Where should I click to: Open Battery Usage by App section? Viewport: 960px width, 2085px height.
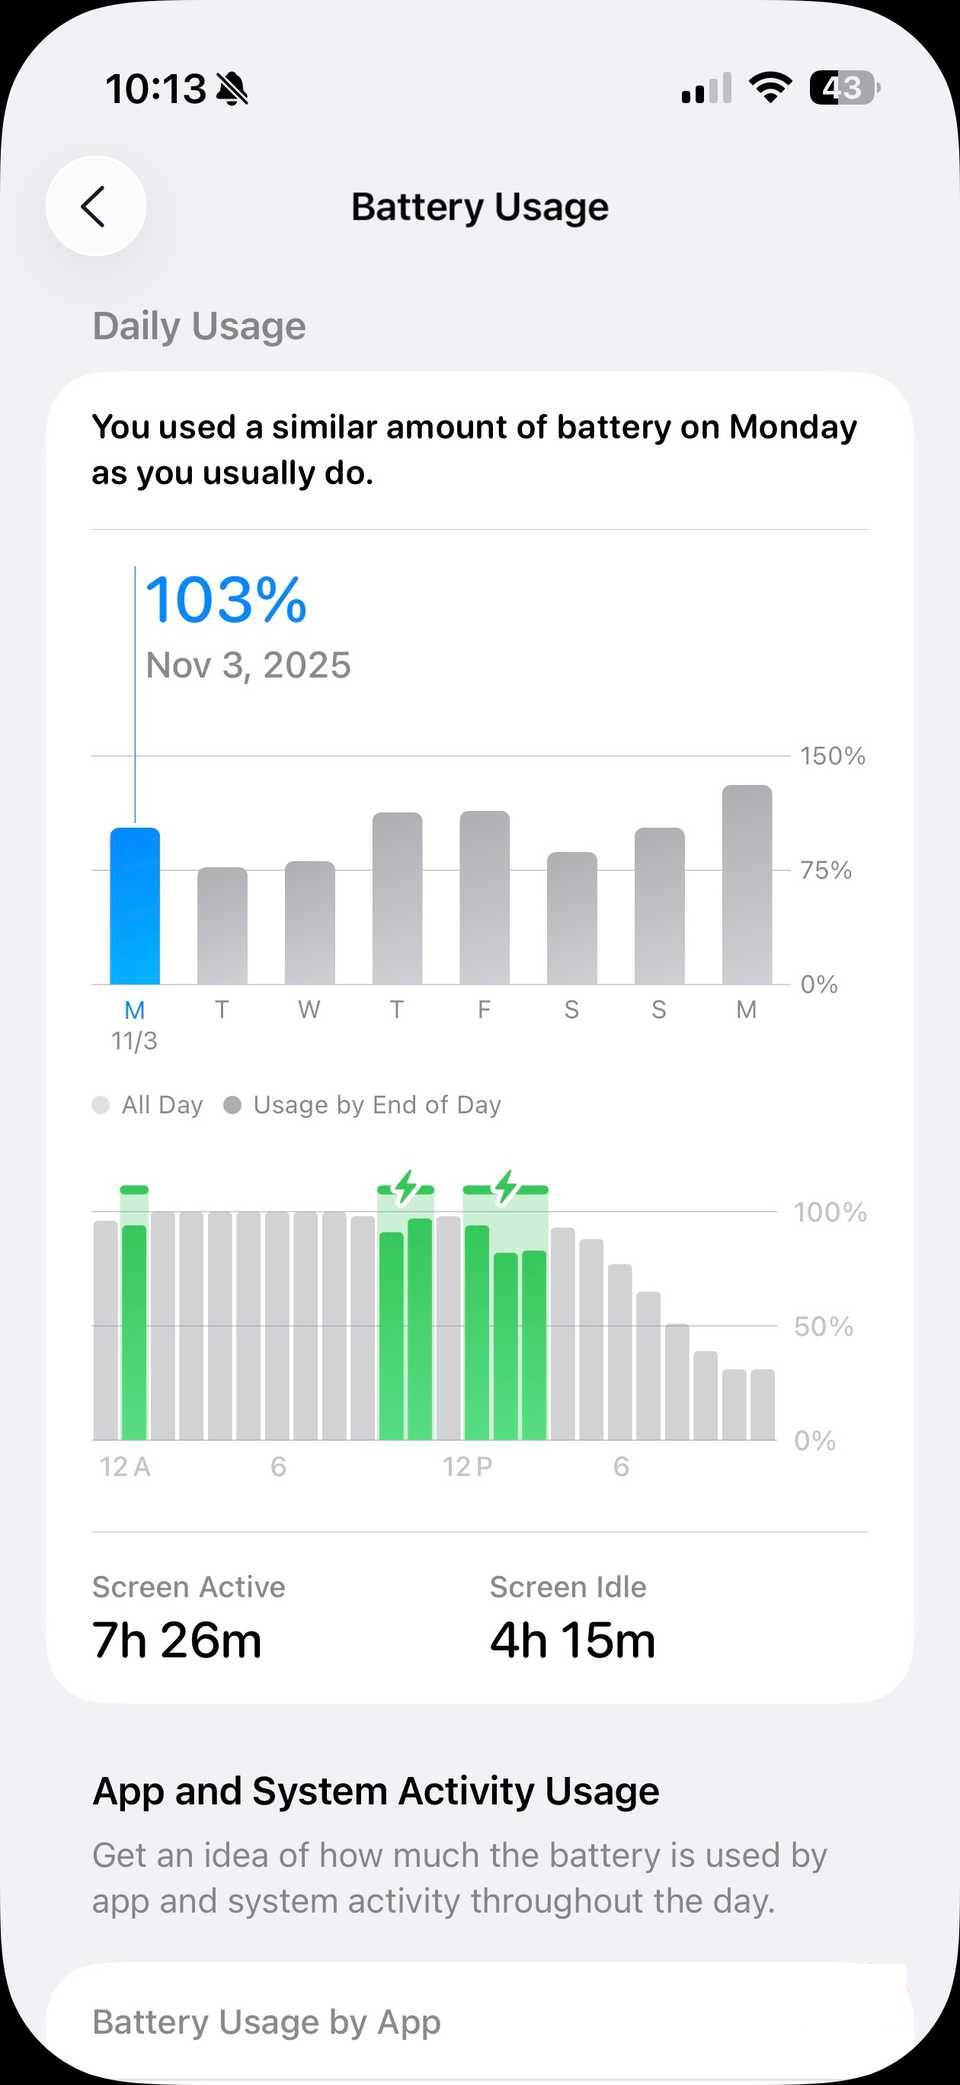click(267, 2021)
